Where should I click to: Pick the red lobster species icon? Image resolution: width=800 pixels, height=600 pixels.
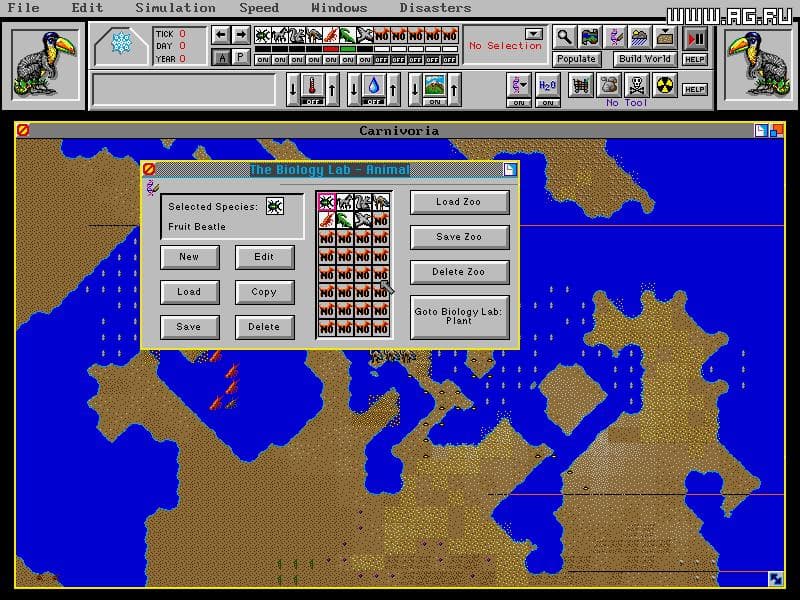(327, 219)
